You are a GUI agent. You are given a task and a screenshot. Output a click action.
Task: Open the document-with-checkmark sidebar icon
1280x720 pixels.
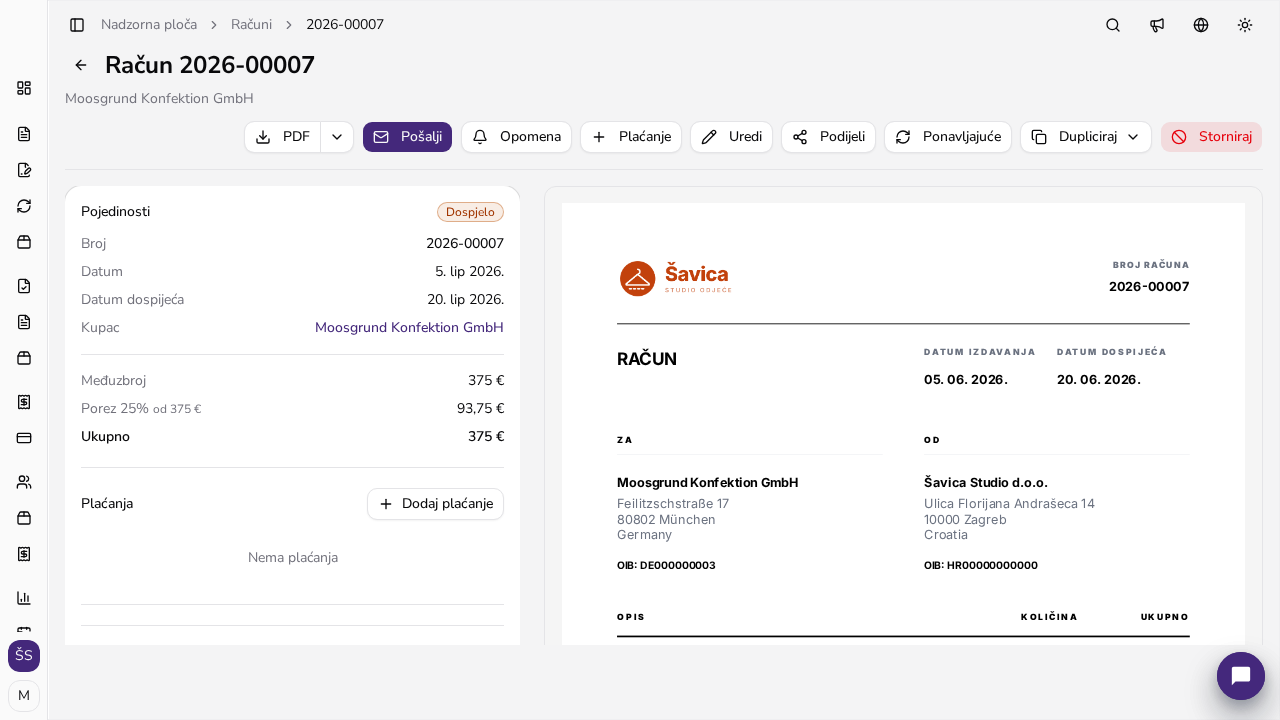pos(24,286)
